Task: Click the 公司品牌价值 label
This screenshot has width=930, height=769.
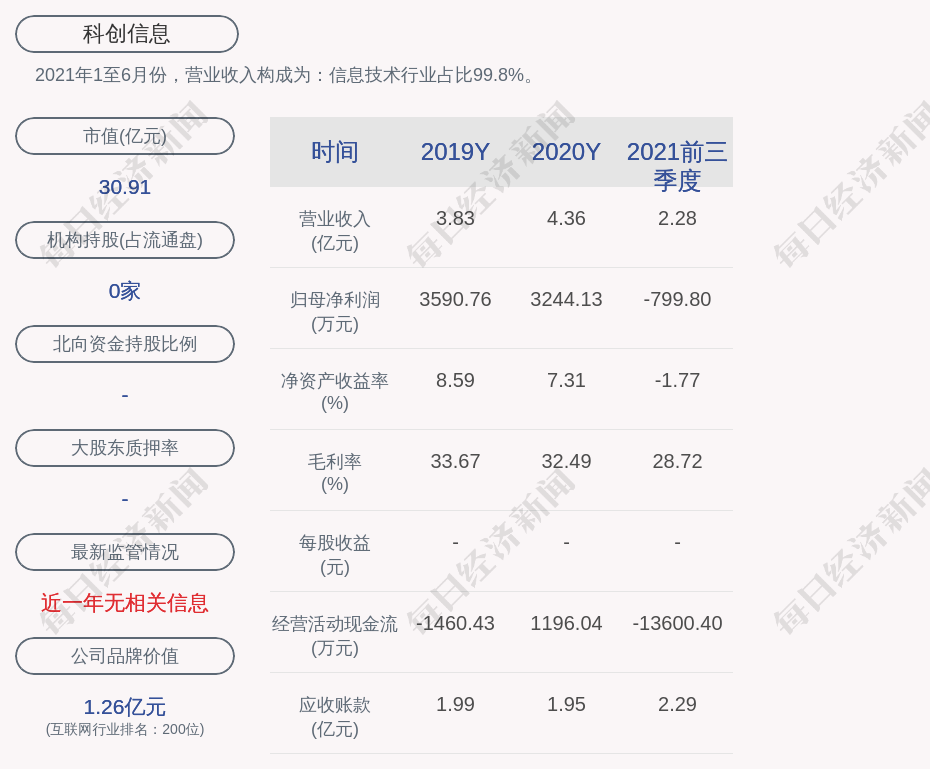Action: coord(125,656)
